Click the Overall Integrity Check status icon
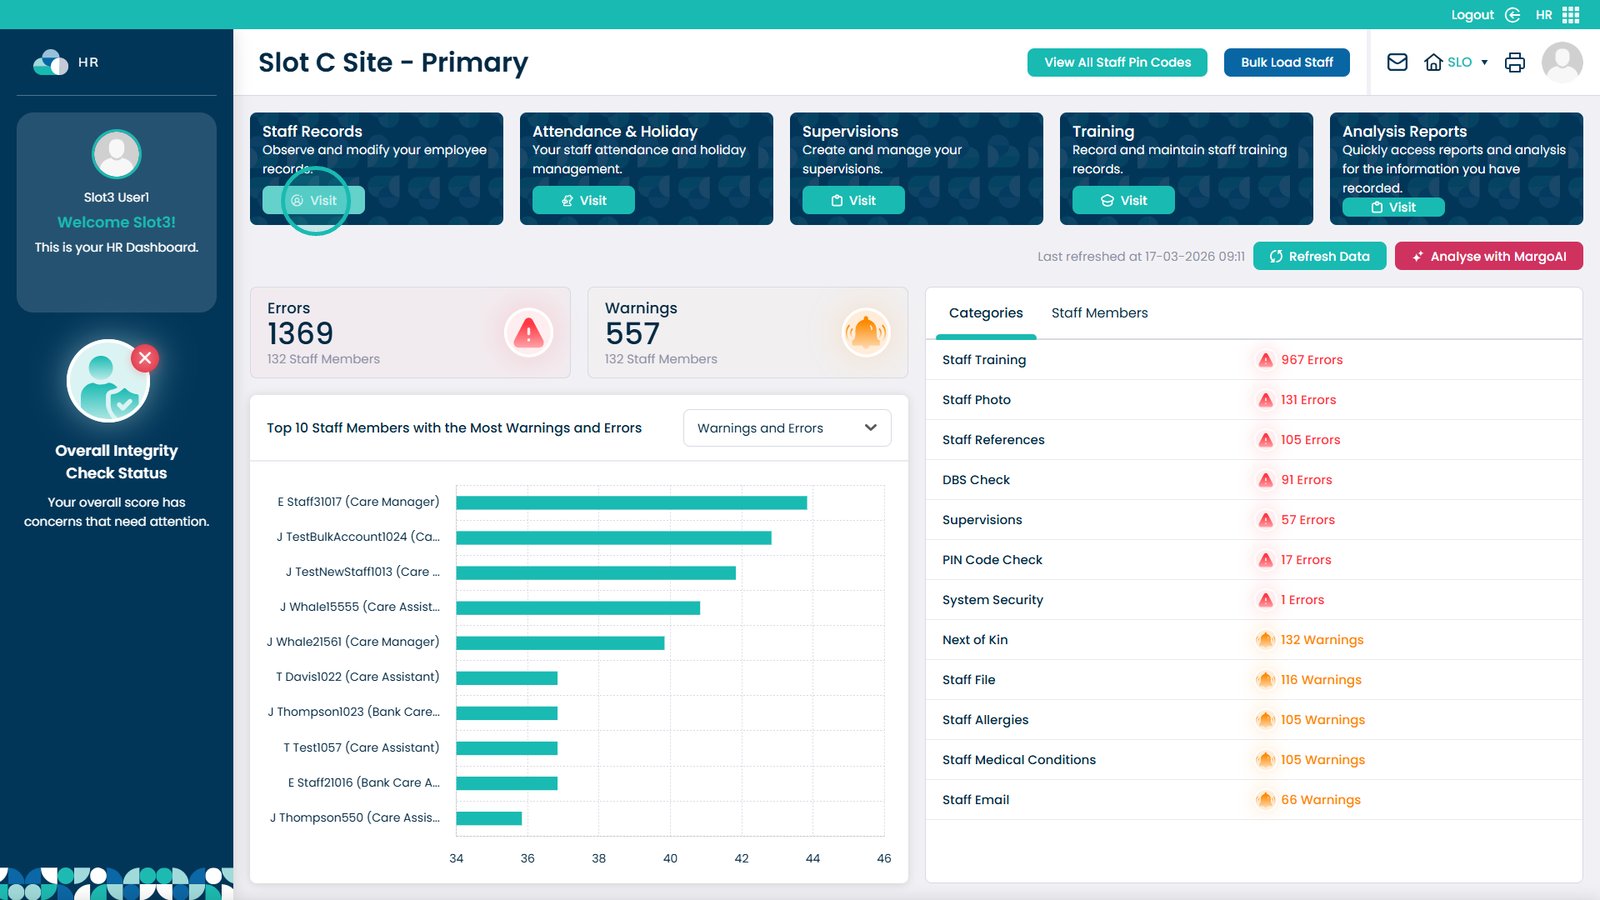This screenshot has width=1600, height=900. (x=110, y=381)
